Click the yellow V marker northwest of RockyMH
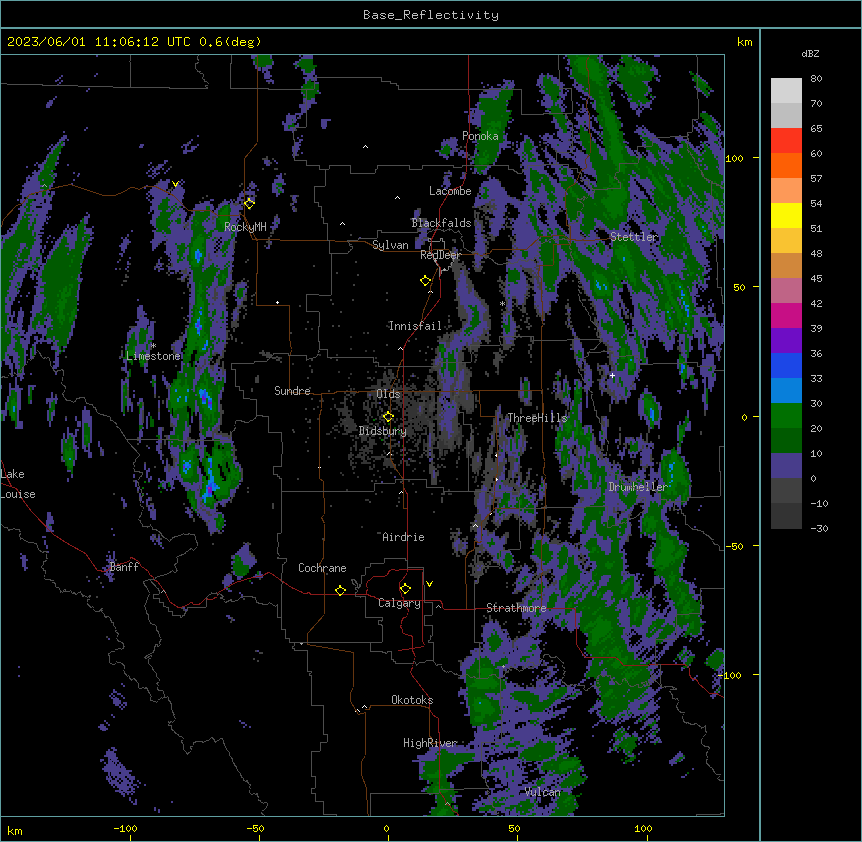Image resolution: width=862 pixels, height=842 pixels. click(x=175, y=184)
